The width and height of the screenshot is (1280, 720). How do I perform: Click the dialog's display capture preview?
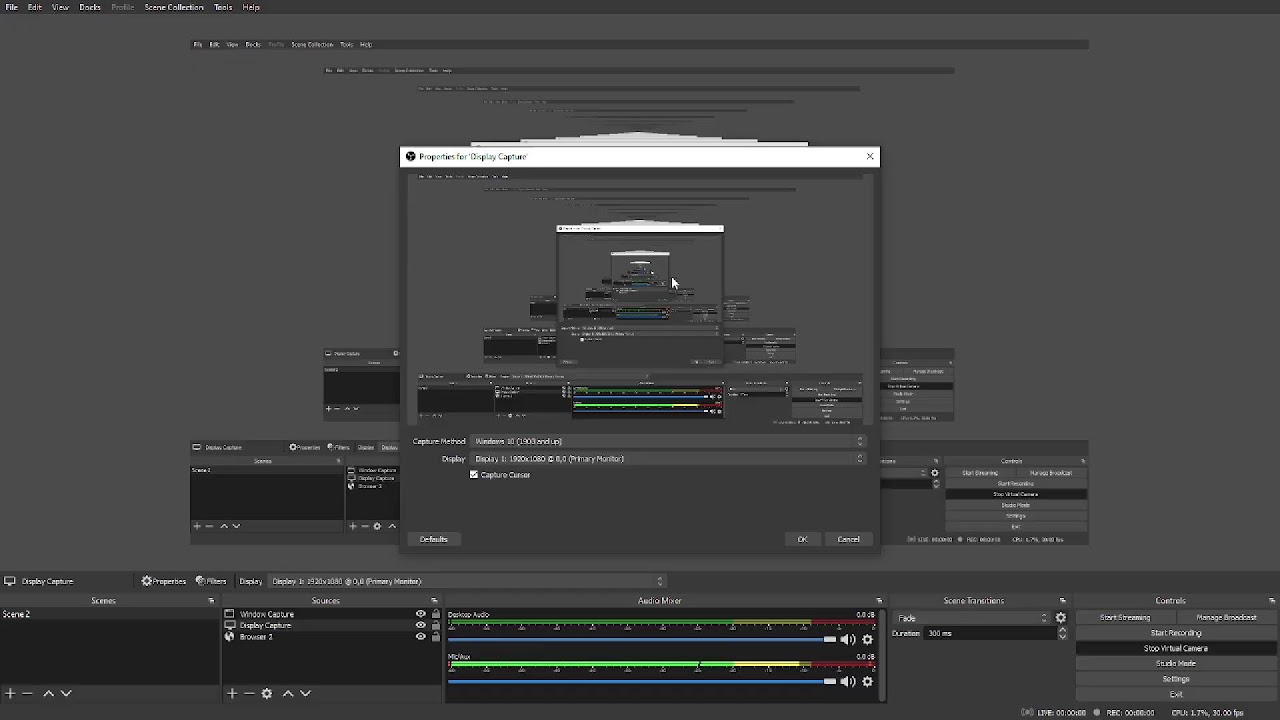click(640, 299)
